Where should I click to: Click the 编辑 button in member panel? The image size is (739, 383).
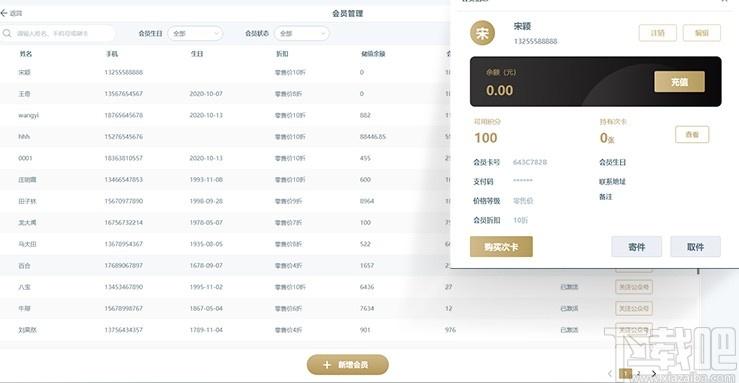(x=702, y=33)
